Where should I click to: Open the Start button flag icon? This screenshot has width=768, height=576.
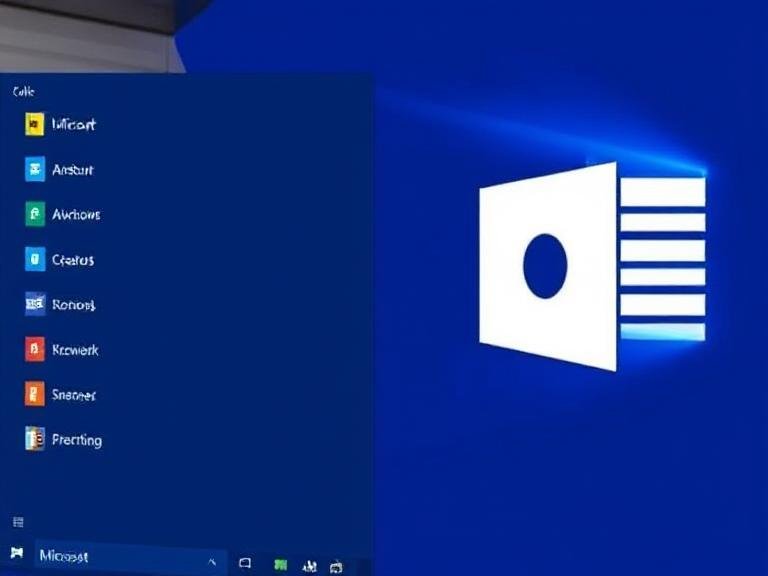[x=17, y=553]
